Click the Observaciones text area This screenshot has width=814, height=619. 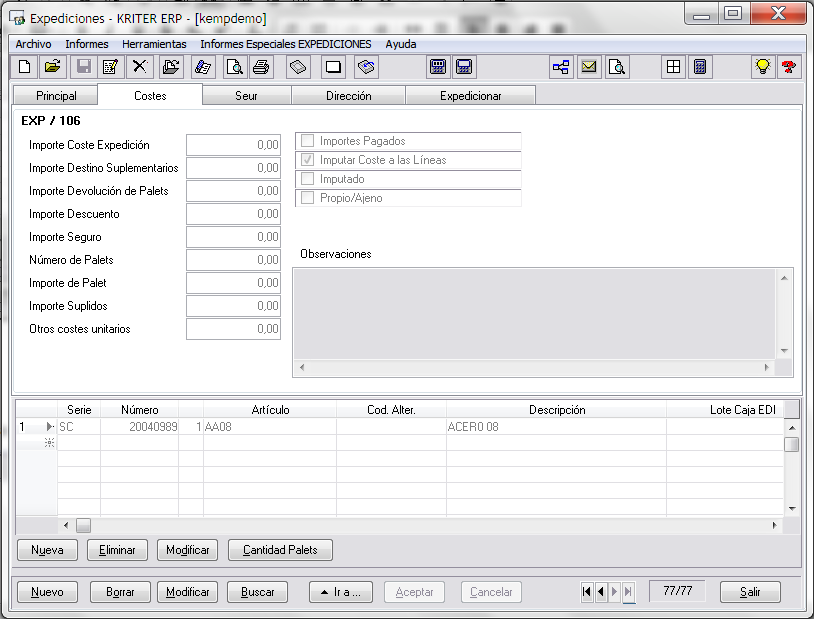[534, 314]
